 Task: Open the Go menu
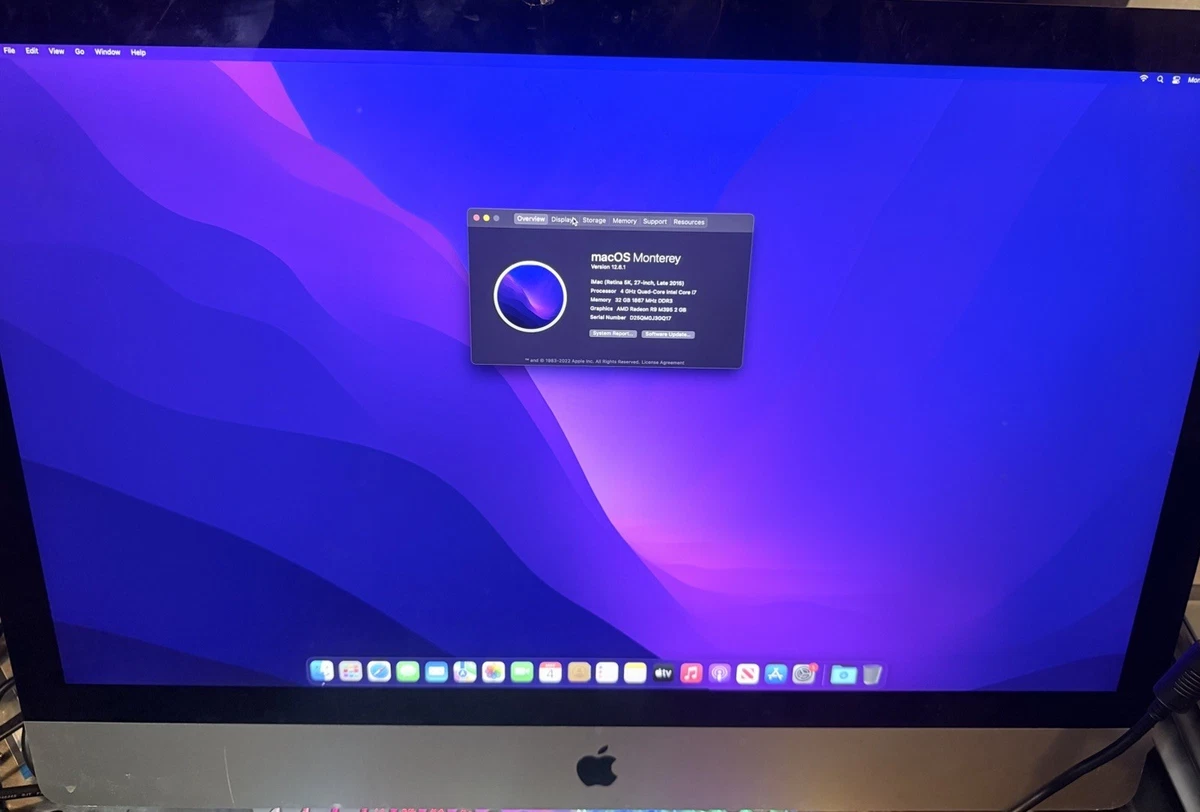click(79, 51)
